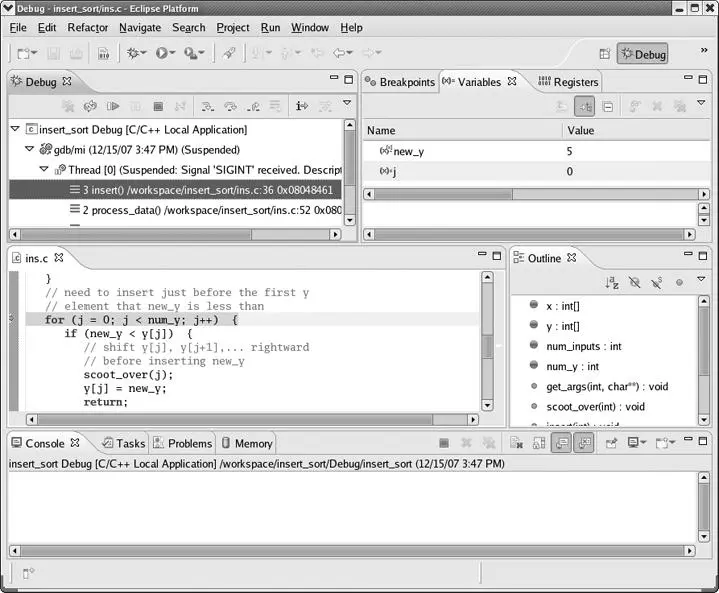Click the Run launch icon in main toolbar
719x593 pixels.
point(162,53)
